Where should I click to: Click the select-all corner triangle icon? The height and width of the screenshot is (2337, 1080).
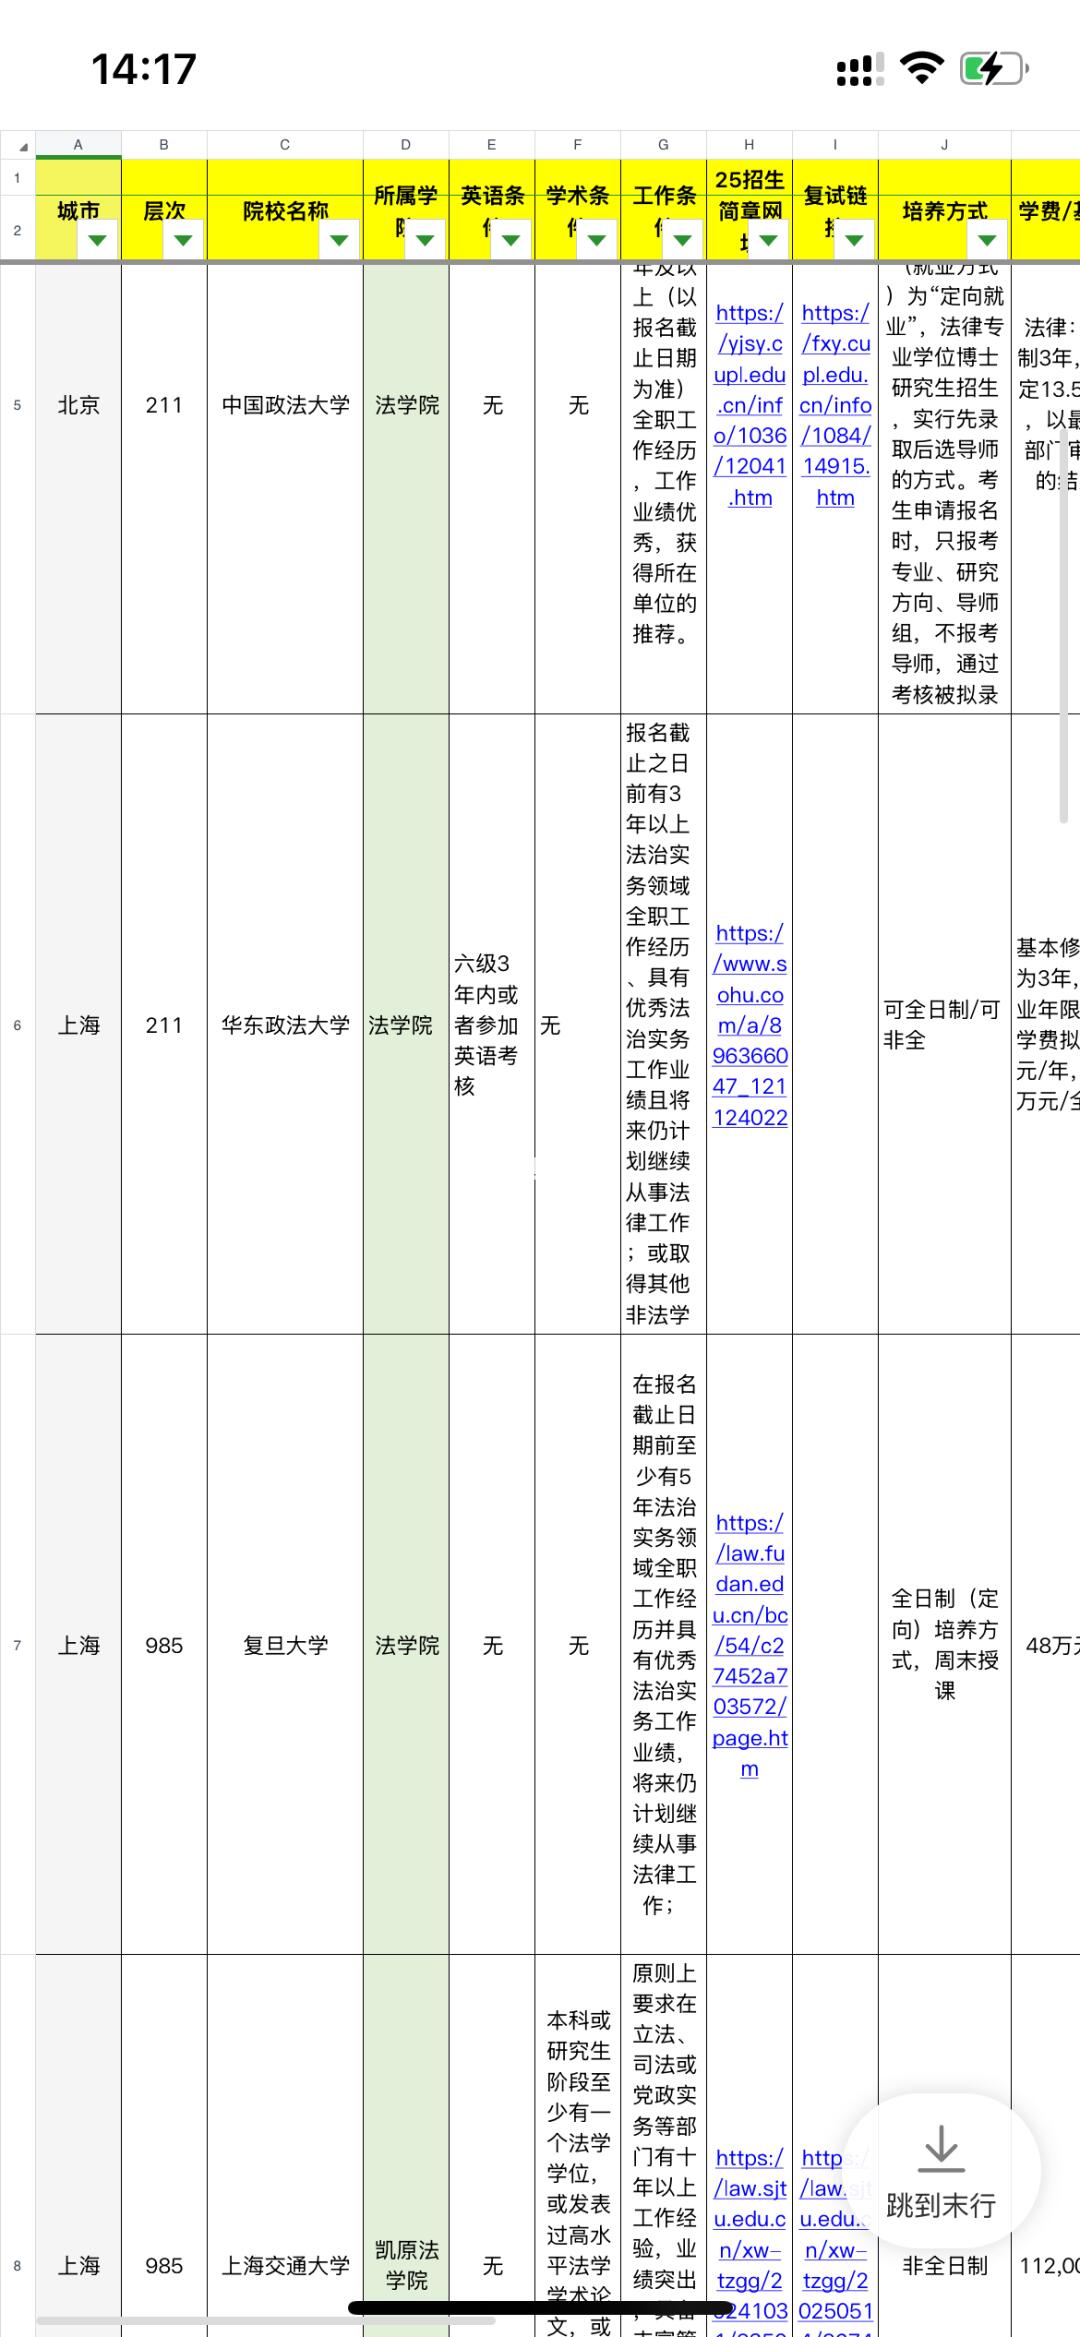click(22, 147)
